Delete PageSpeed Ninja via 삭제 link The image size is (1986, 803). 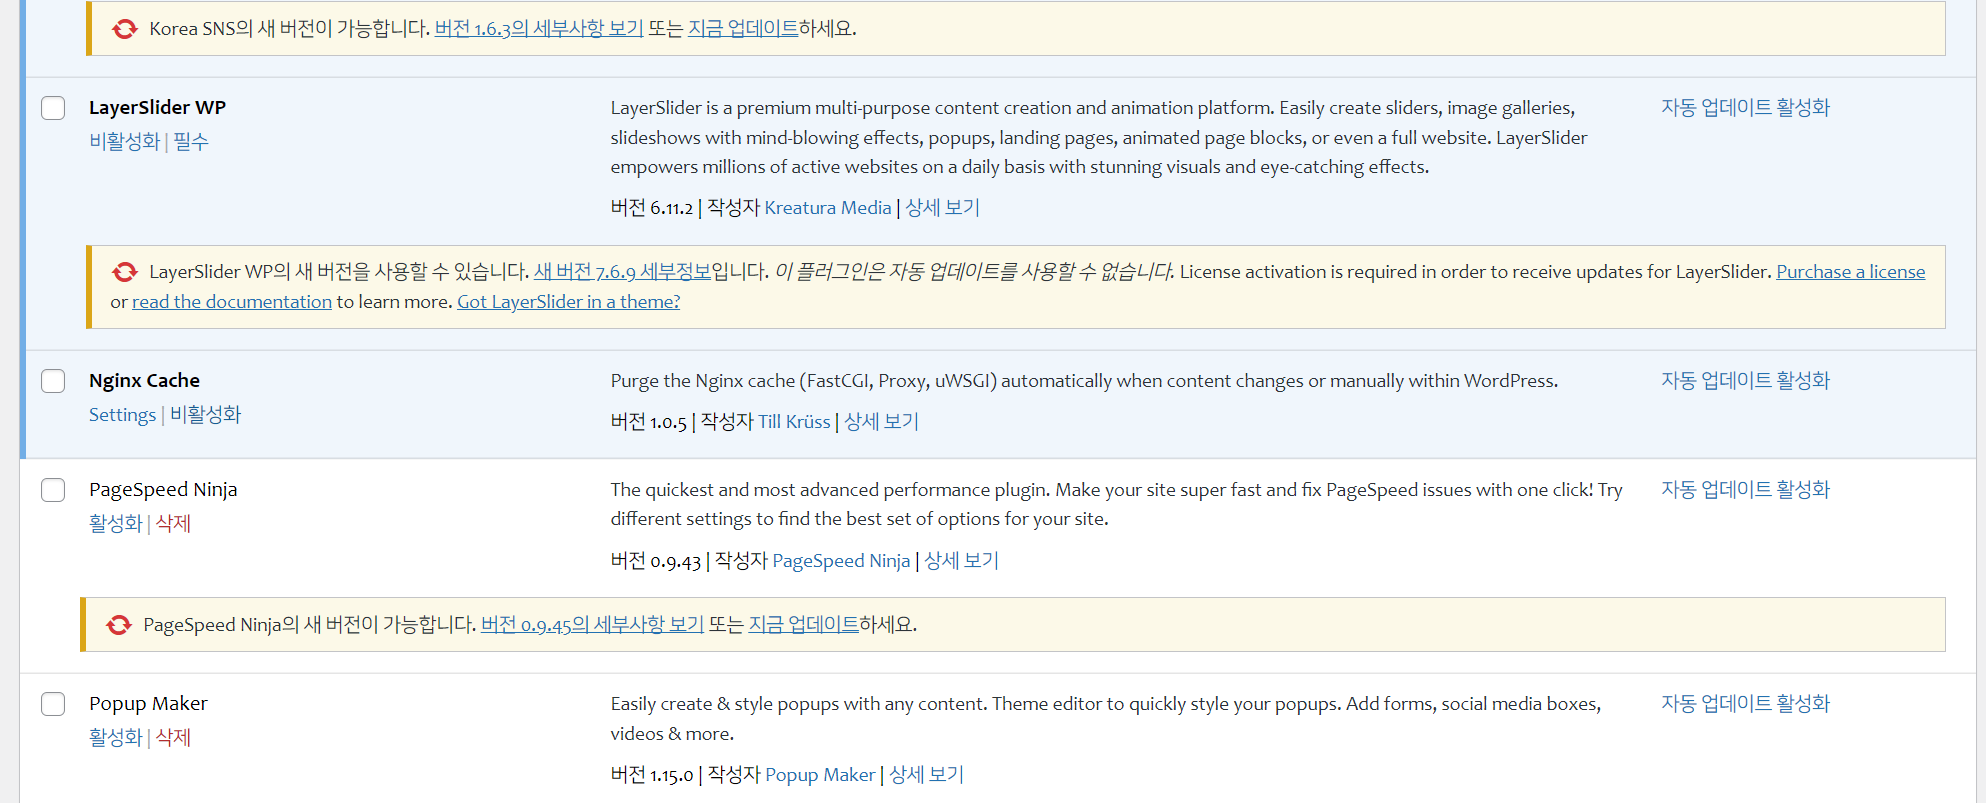pos(173,523)
